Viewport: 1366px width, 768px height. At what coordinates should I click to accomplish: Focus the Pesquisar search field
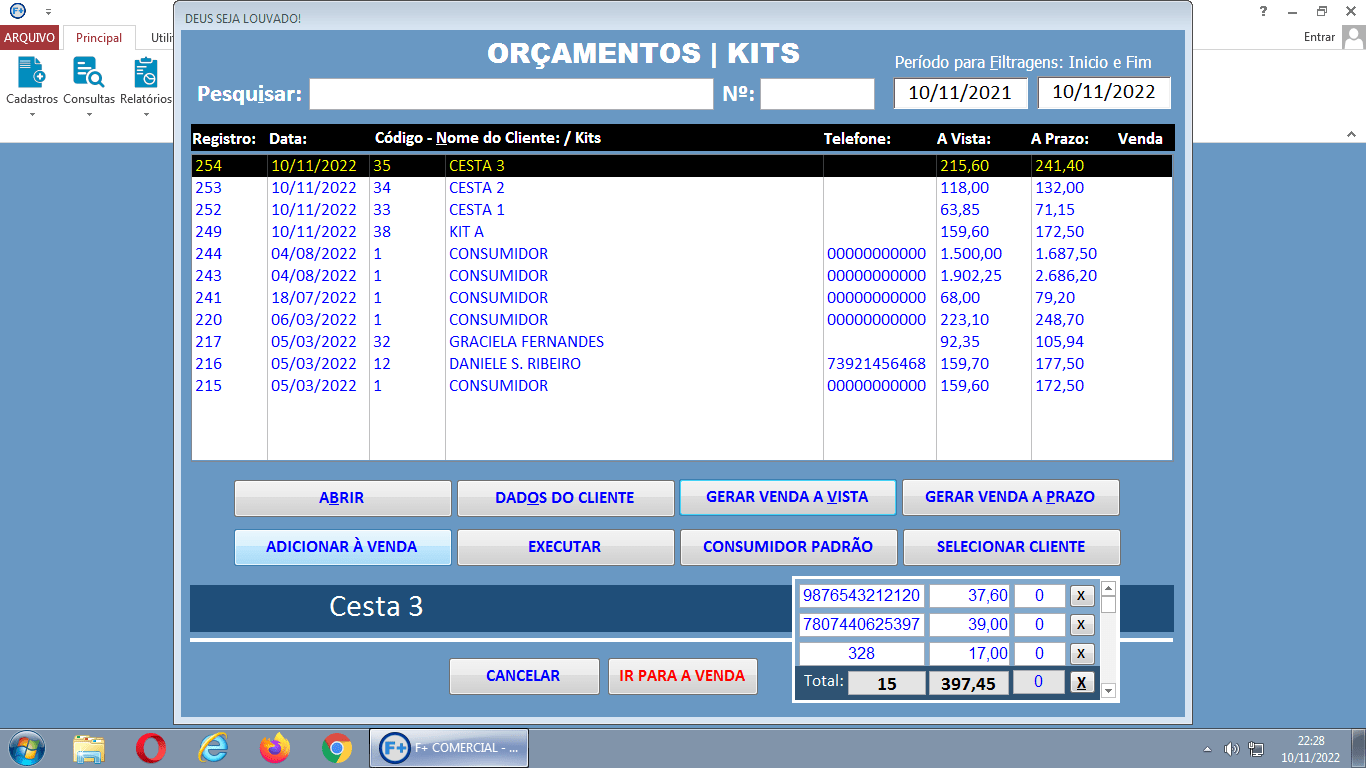pyautogui.click(x=511, y=94)
